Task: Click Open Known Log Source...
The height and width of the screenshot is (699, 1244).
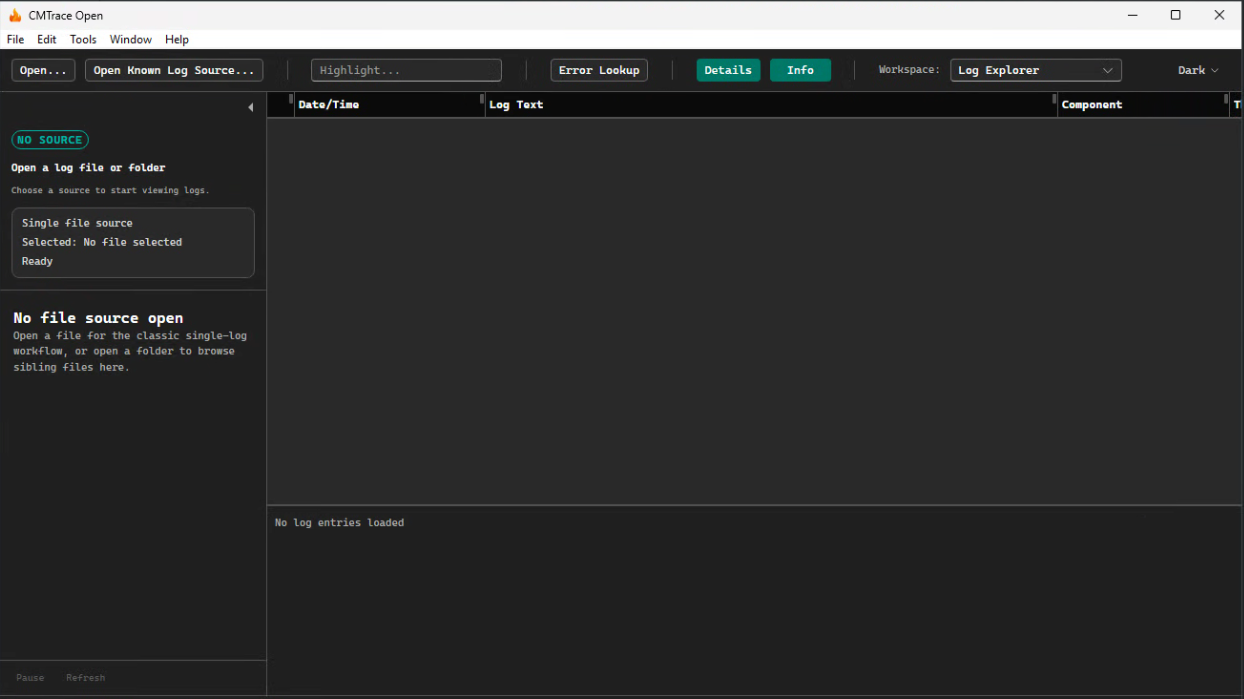Action: click(173, 69)
